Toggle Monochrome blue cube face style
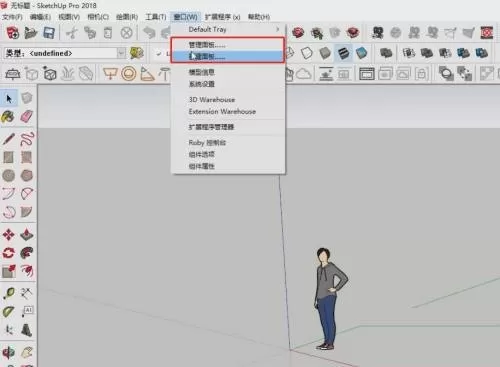 click(x=361, y=53)
